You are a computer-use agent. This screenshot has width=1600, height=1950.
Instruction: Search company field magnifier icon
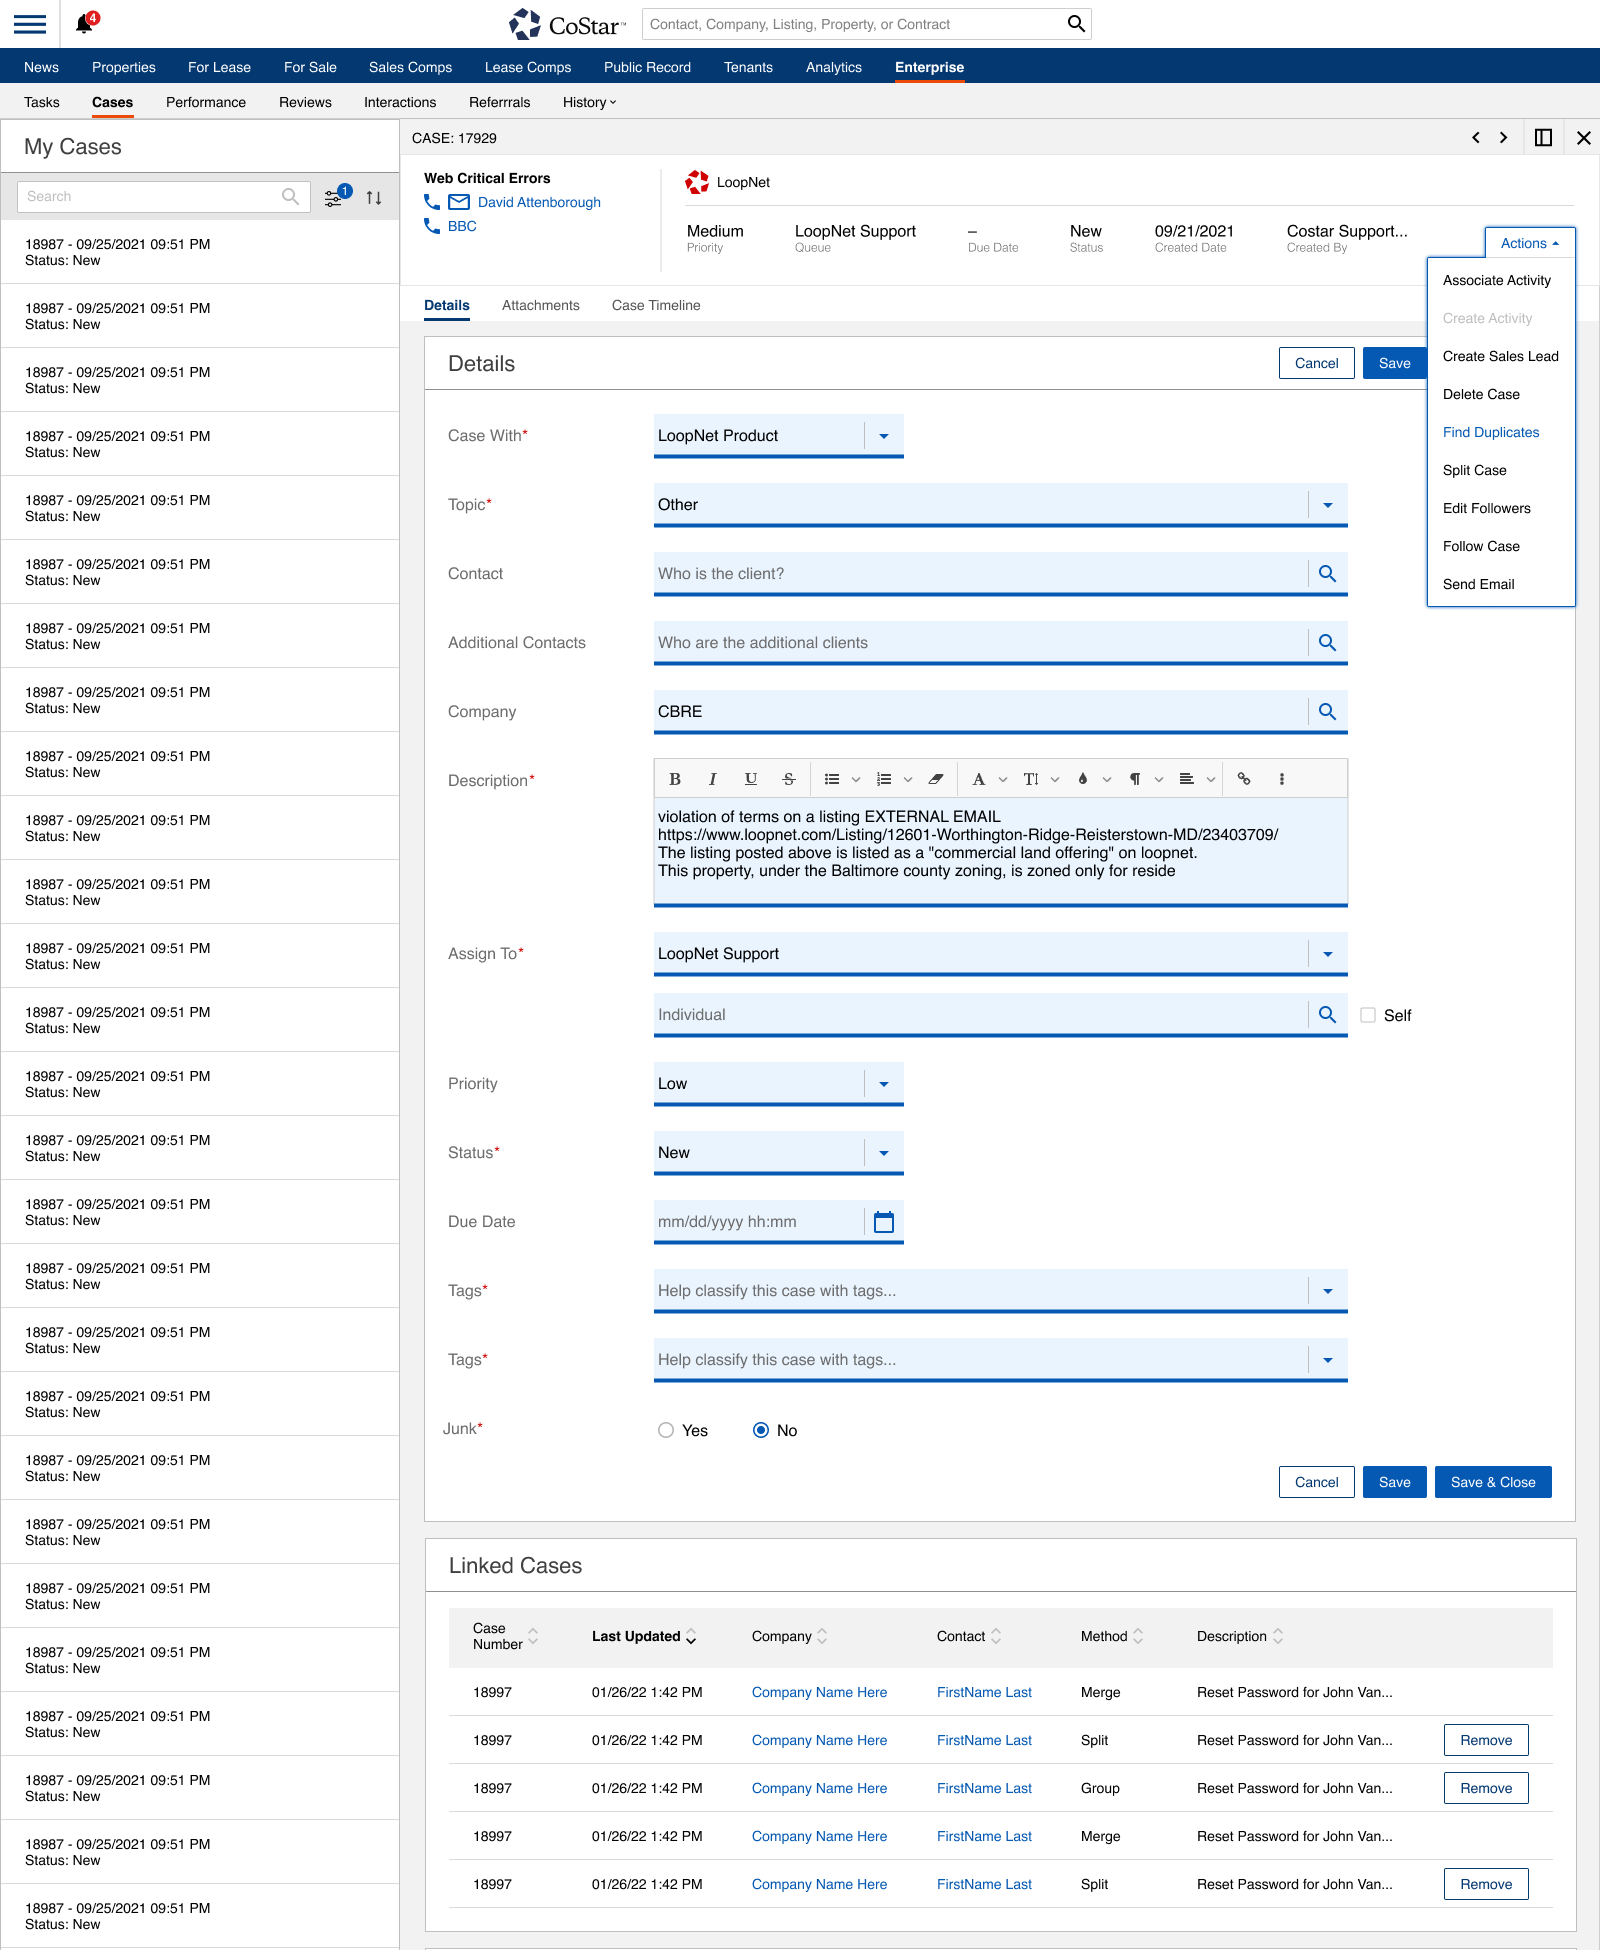click(1327, 712)
